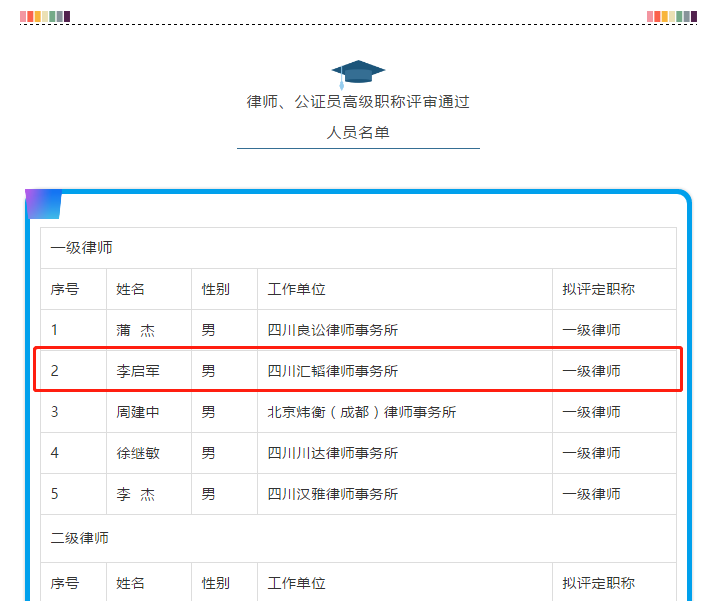Click workplace cell 四川汇韬律师事务所
The width and height of the screenshot is (712, 601).
click(405, 371)
